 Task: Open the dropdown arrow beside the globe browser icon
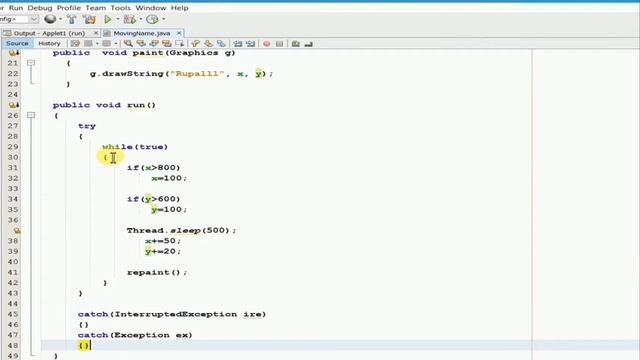coord(60,19)
